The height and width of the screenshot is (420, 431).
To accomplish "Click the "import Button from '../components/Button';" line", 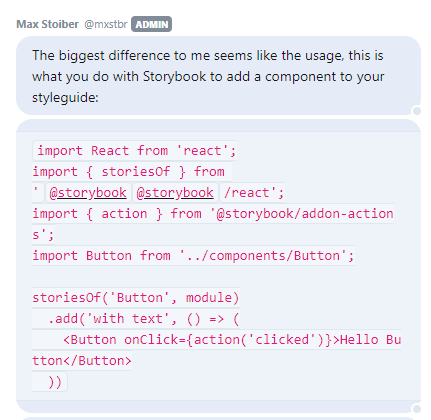I will coord(193,256).
